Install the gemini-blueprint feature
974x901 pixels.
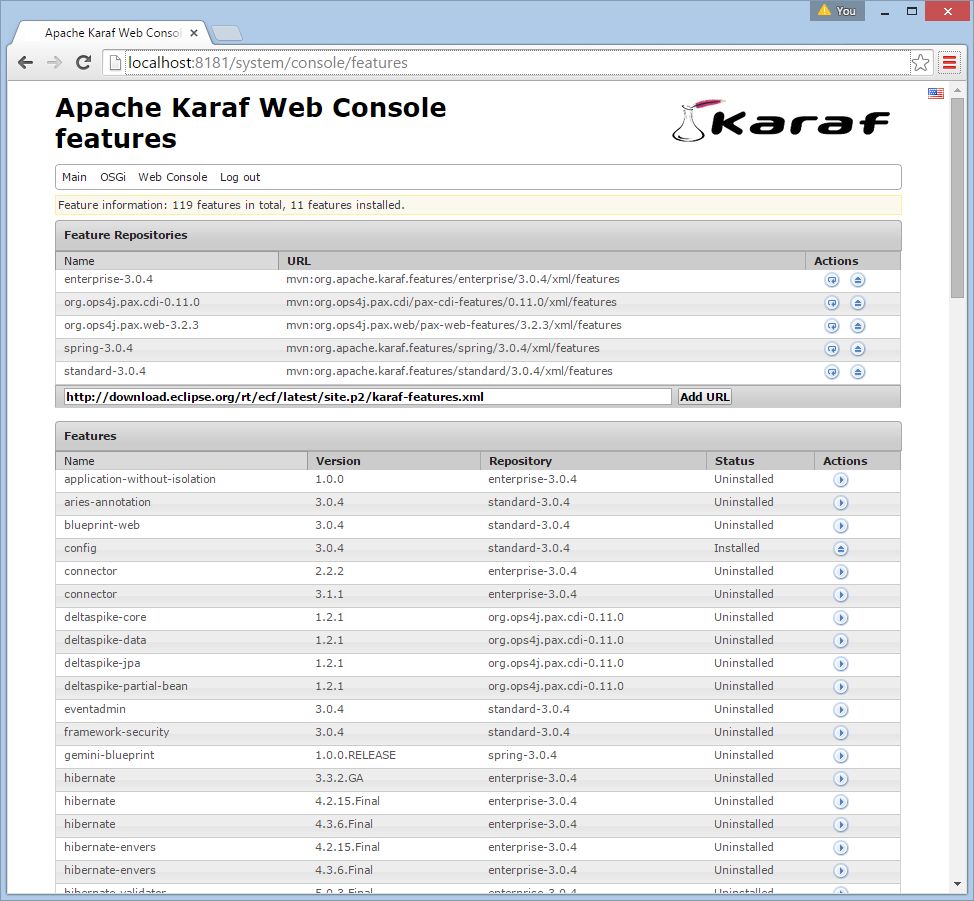(840, 756)
